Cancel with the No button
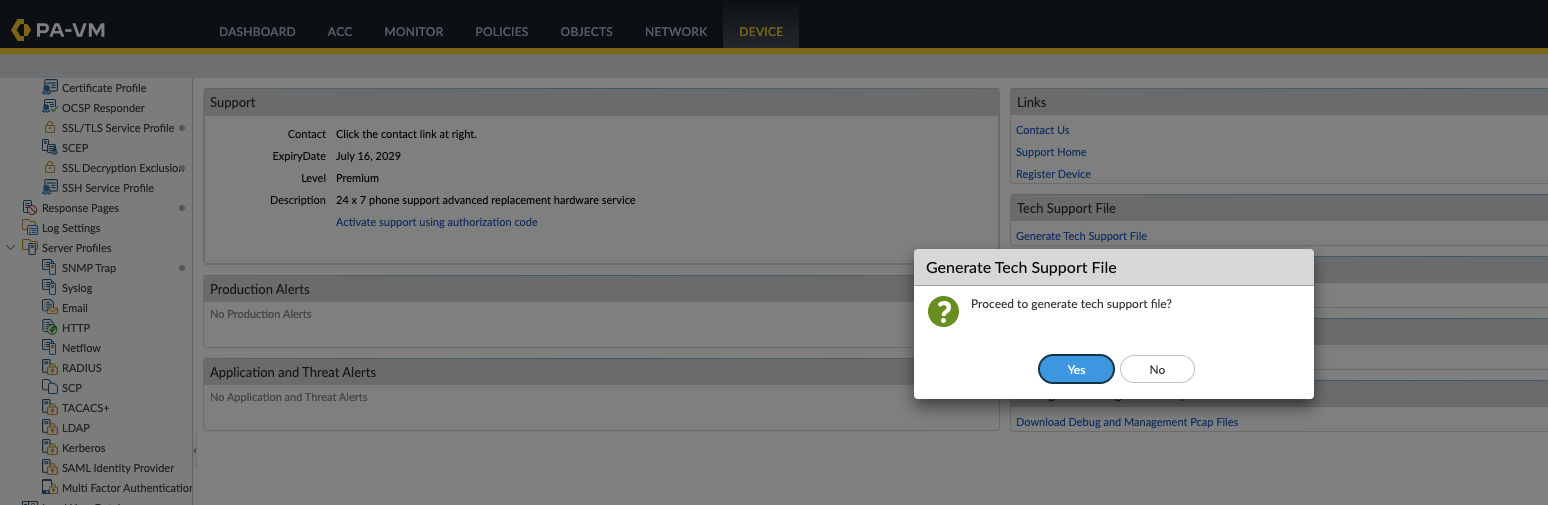This screenshot has height=505, width=1548. pos(1157,369)
